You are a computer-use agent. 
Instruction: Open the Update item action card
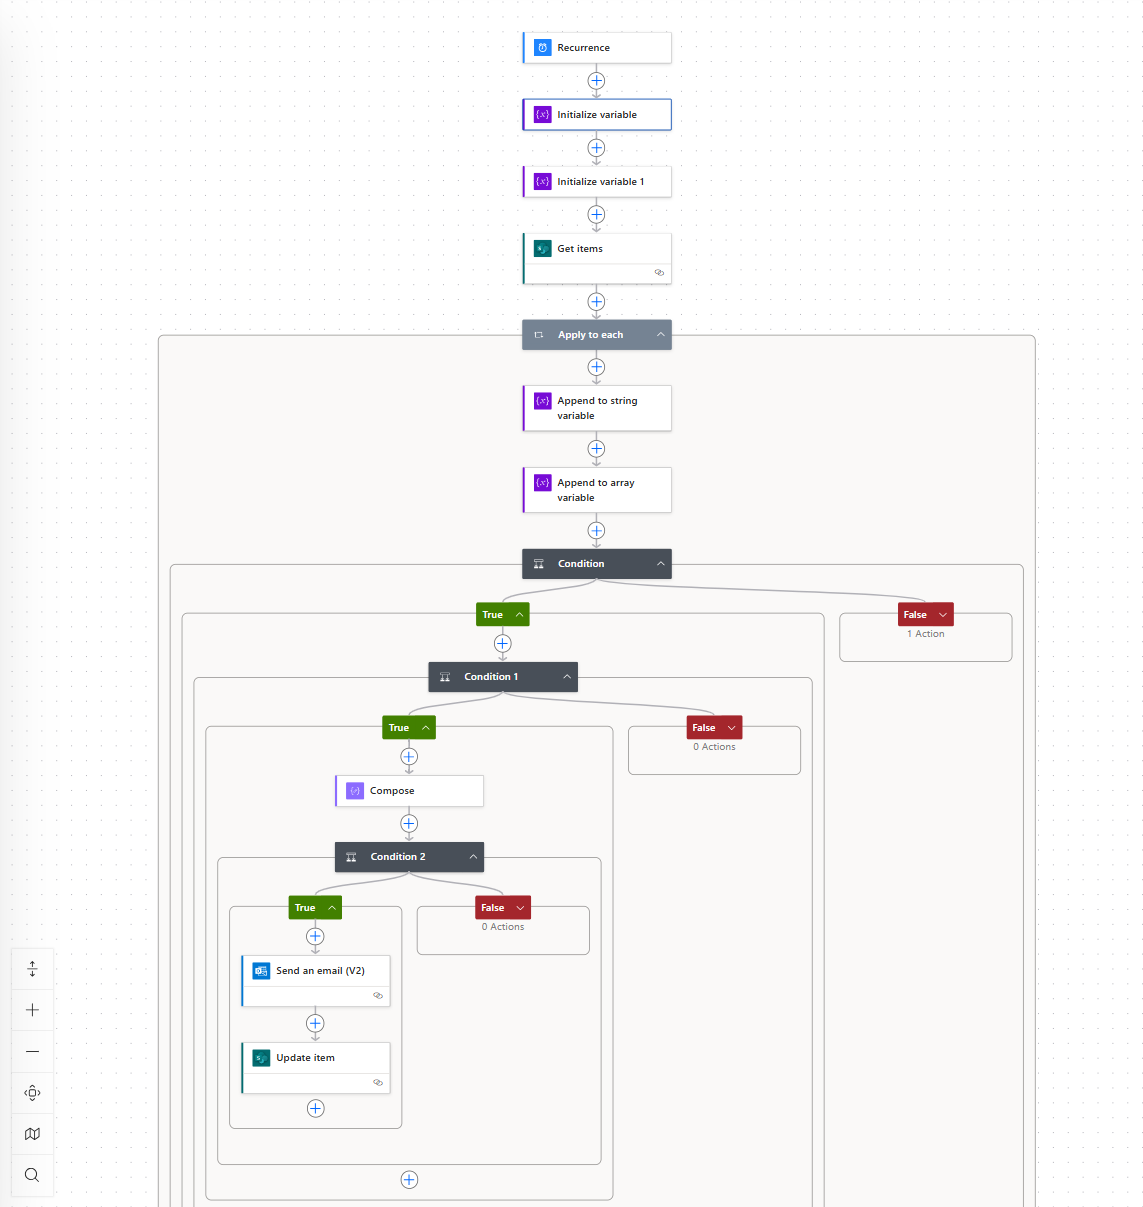click(316, 1068)
